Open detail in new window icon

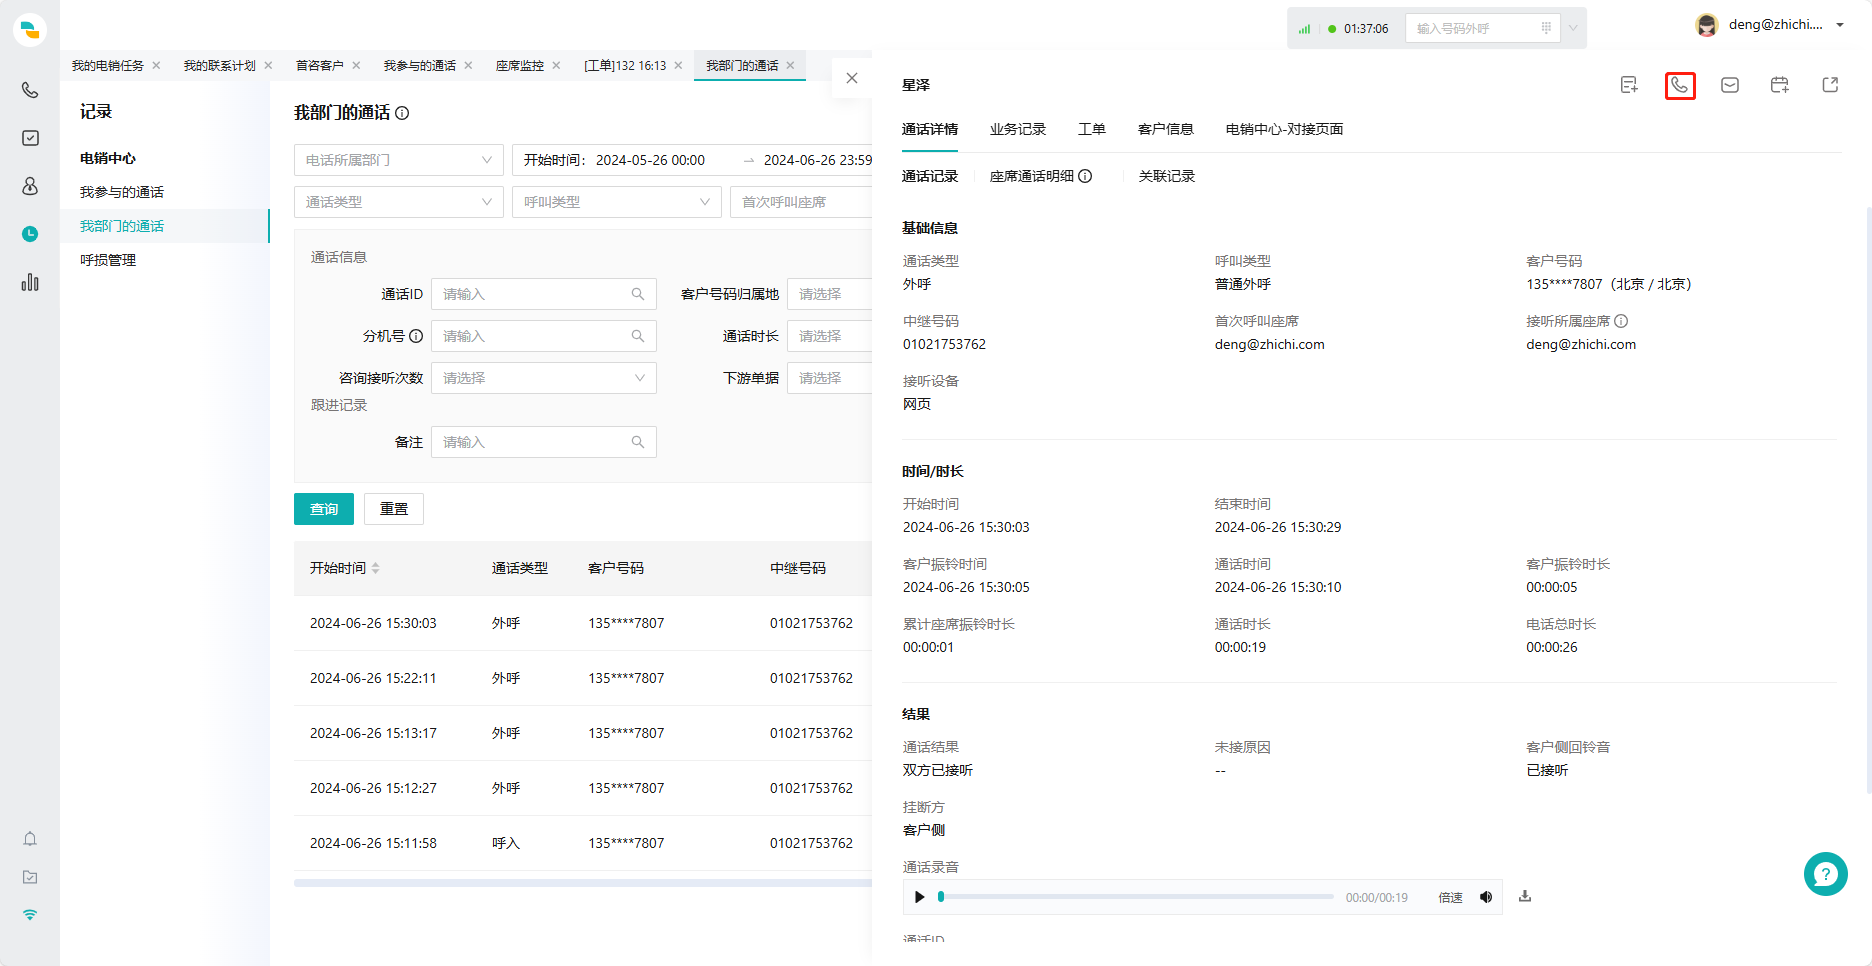[1830, 85]
